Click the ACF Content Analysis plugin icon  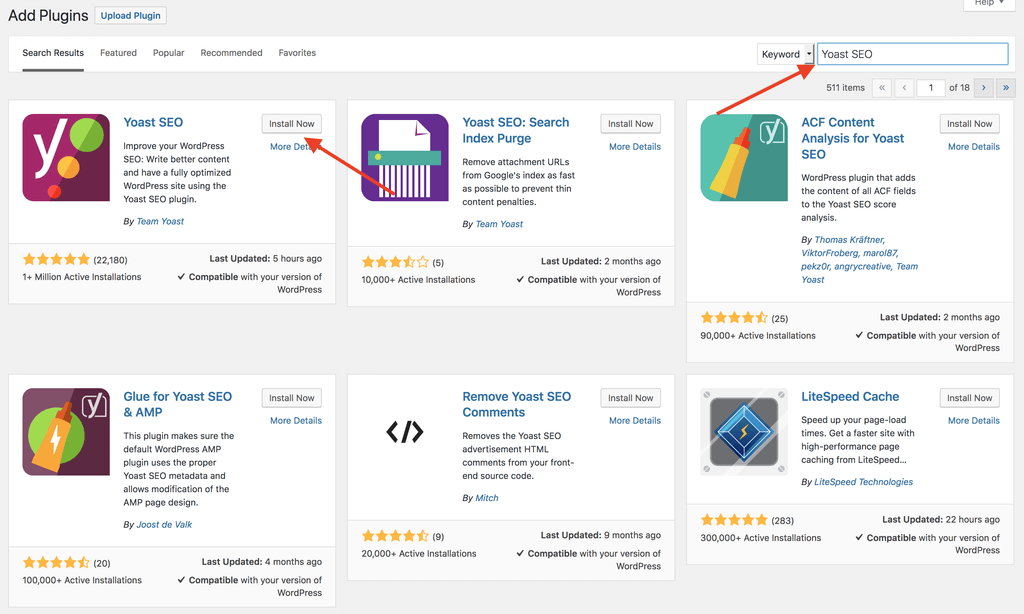tap(744, 157)
